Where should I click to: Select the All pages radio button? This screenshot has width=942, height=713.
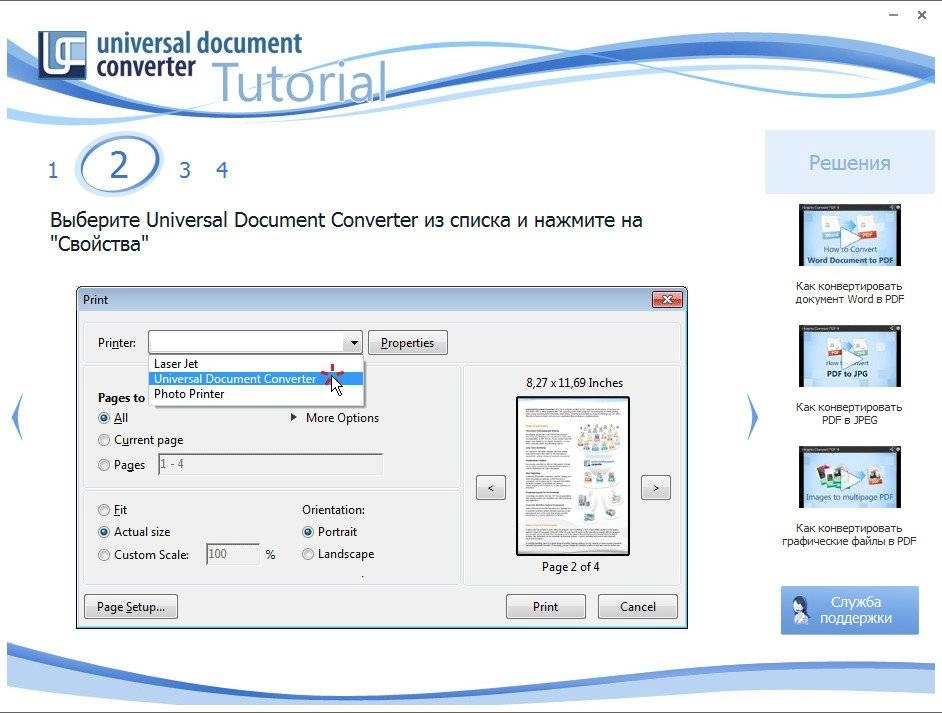pos(104,418)
